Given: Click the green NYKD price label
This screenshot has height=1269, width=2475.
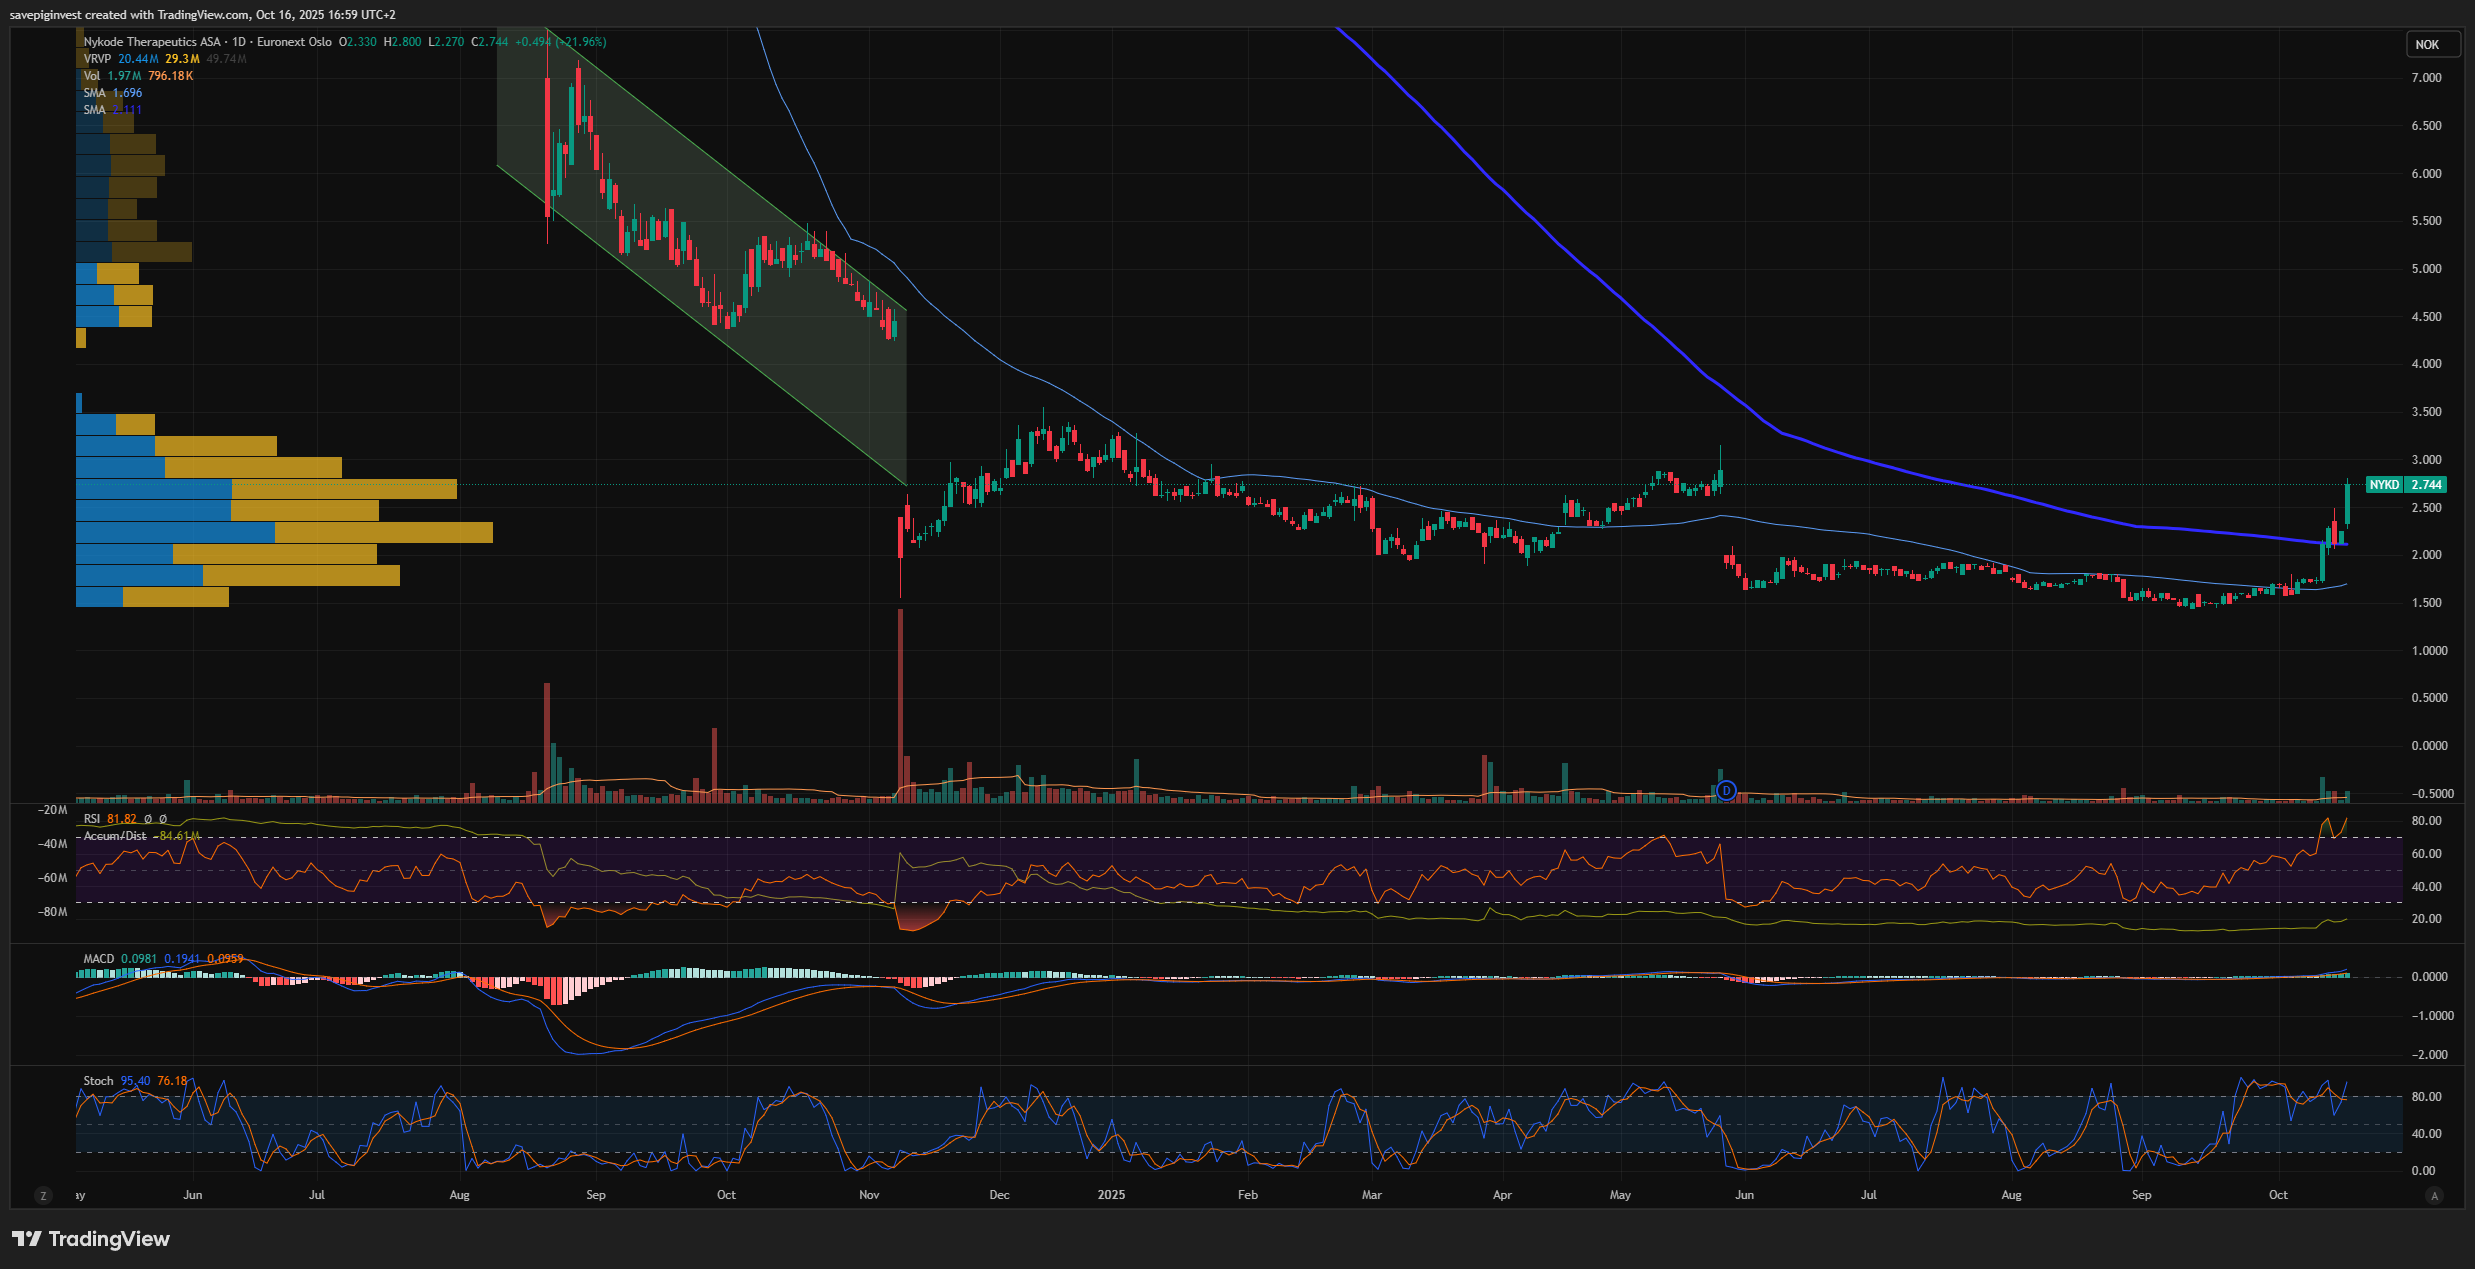Looking at the screenshot, I should pos(2383,485).
